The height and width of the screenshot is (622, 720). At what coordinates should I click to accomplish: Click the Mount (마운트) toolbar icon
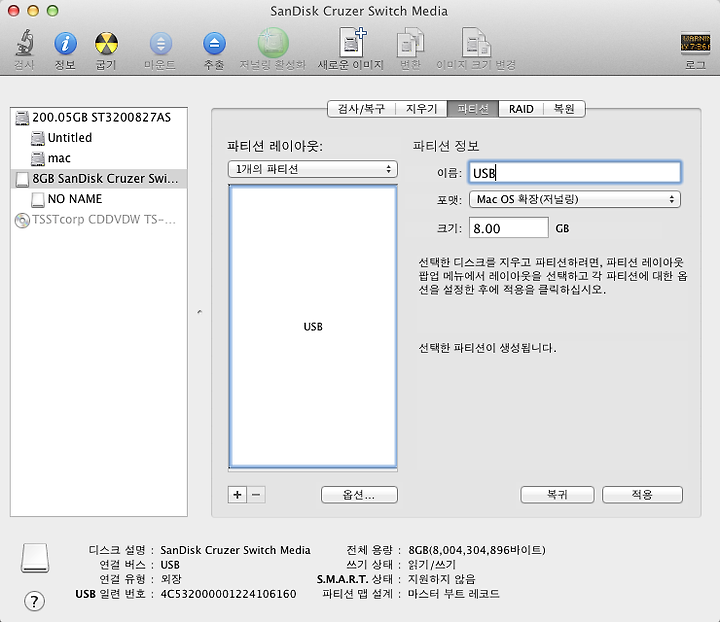(x=160, y=44)
